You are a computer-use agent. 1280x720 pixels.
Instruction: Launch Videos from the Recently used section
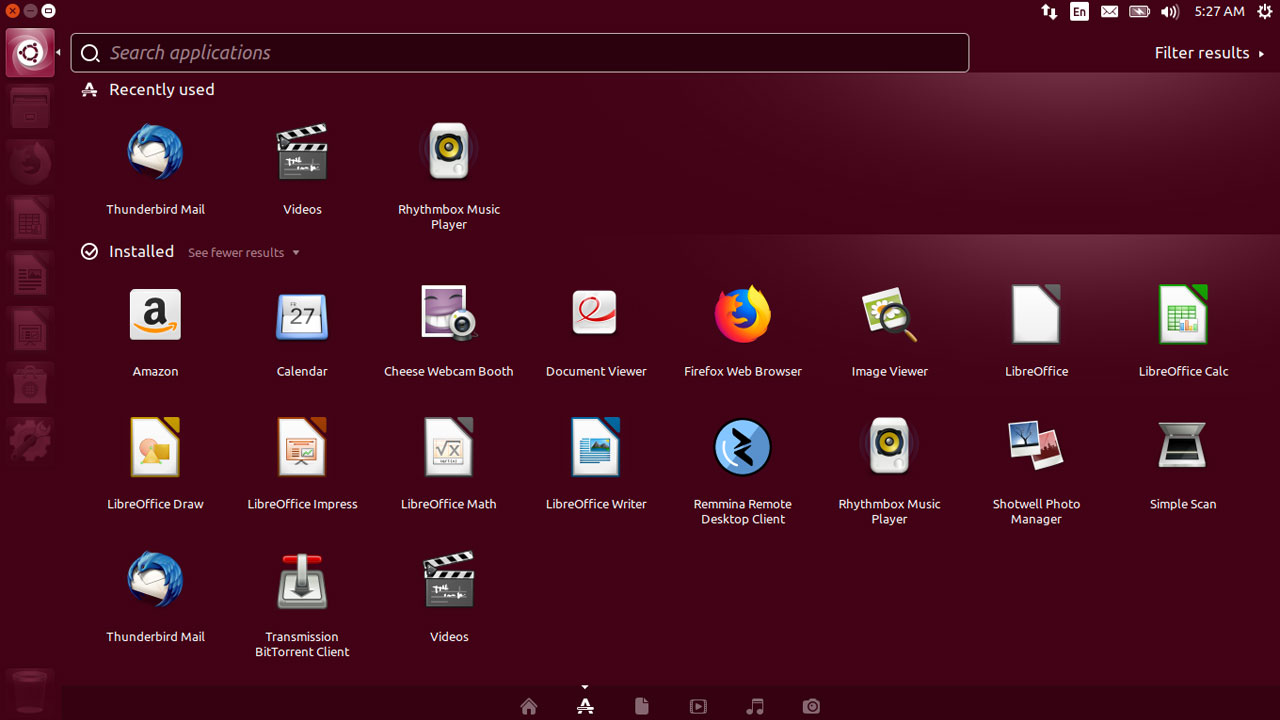point(302,153)
